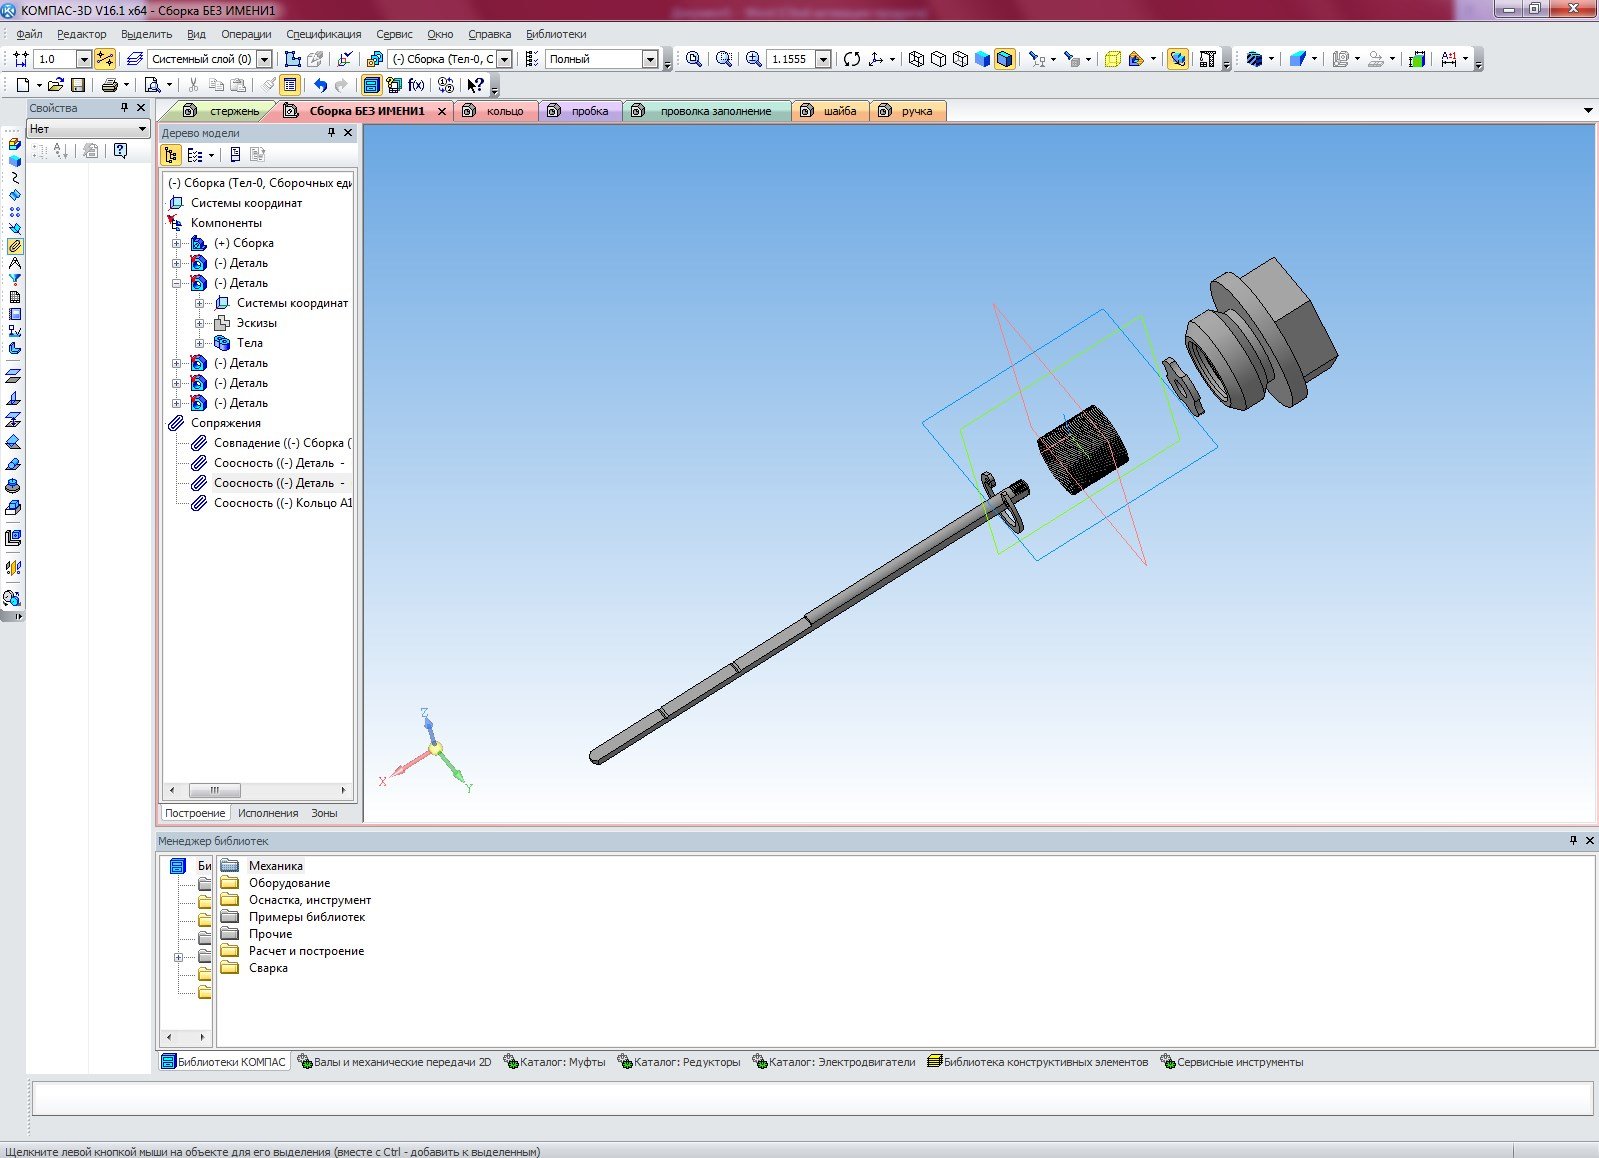Click the Rebuild/rotate view icon
Screen dimensions: 1599x1158
coord(851,59)
